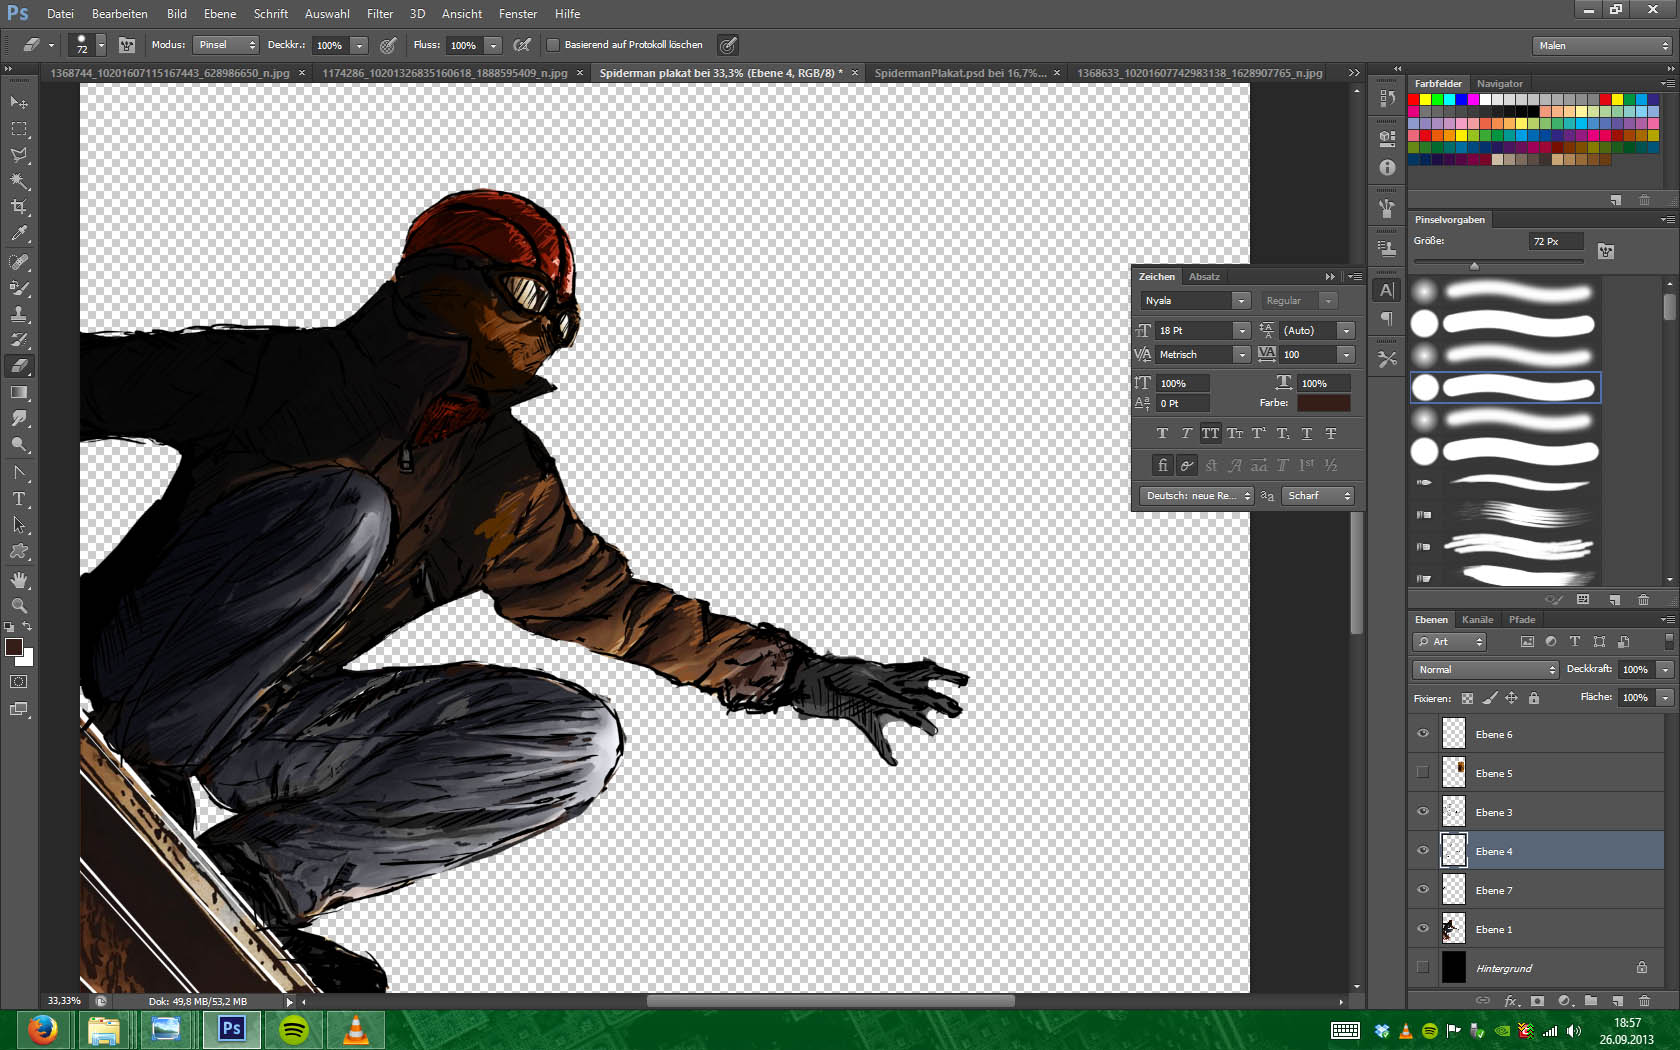
Task: Open Spotify from the taskbar
Action: point(294,1030)
